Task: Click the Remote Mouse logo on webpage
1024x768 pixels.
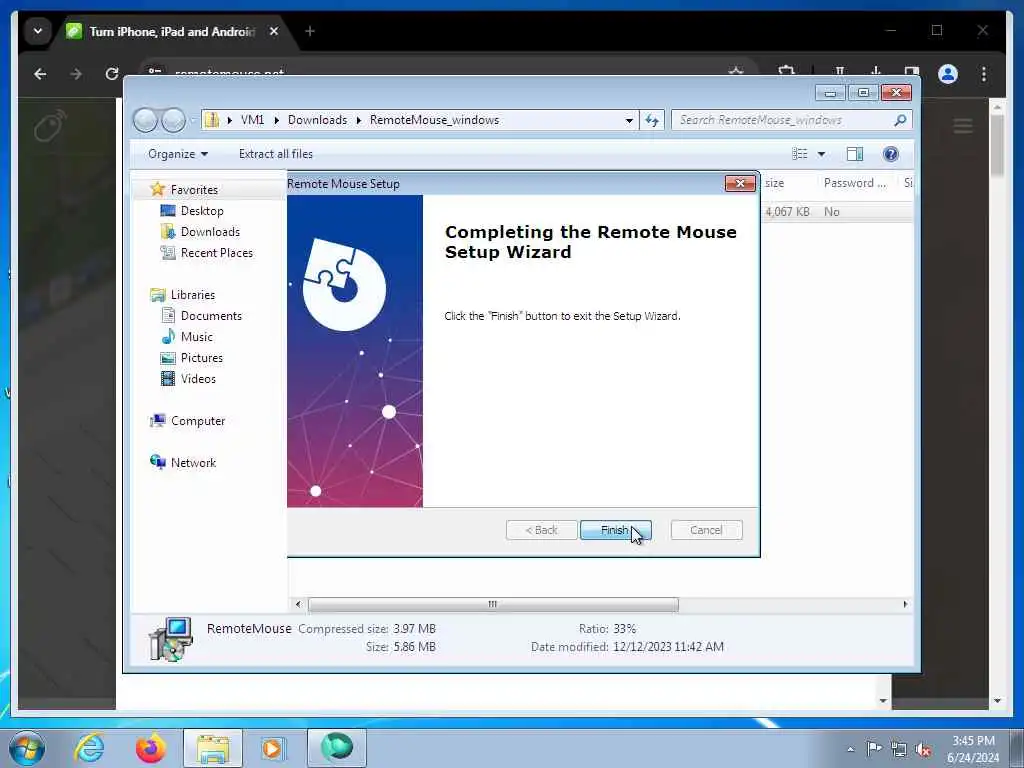Action: pos(50,125)
